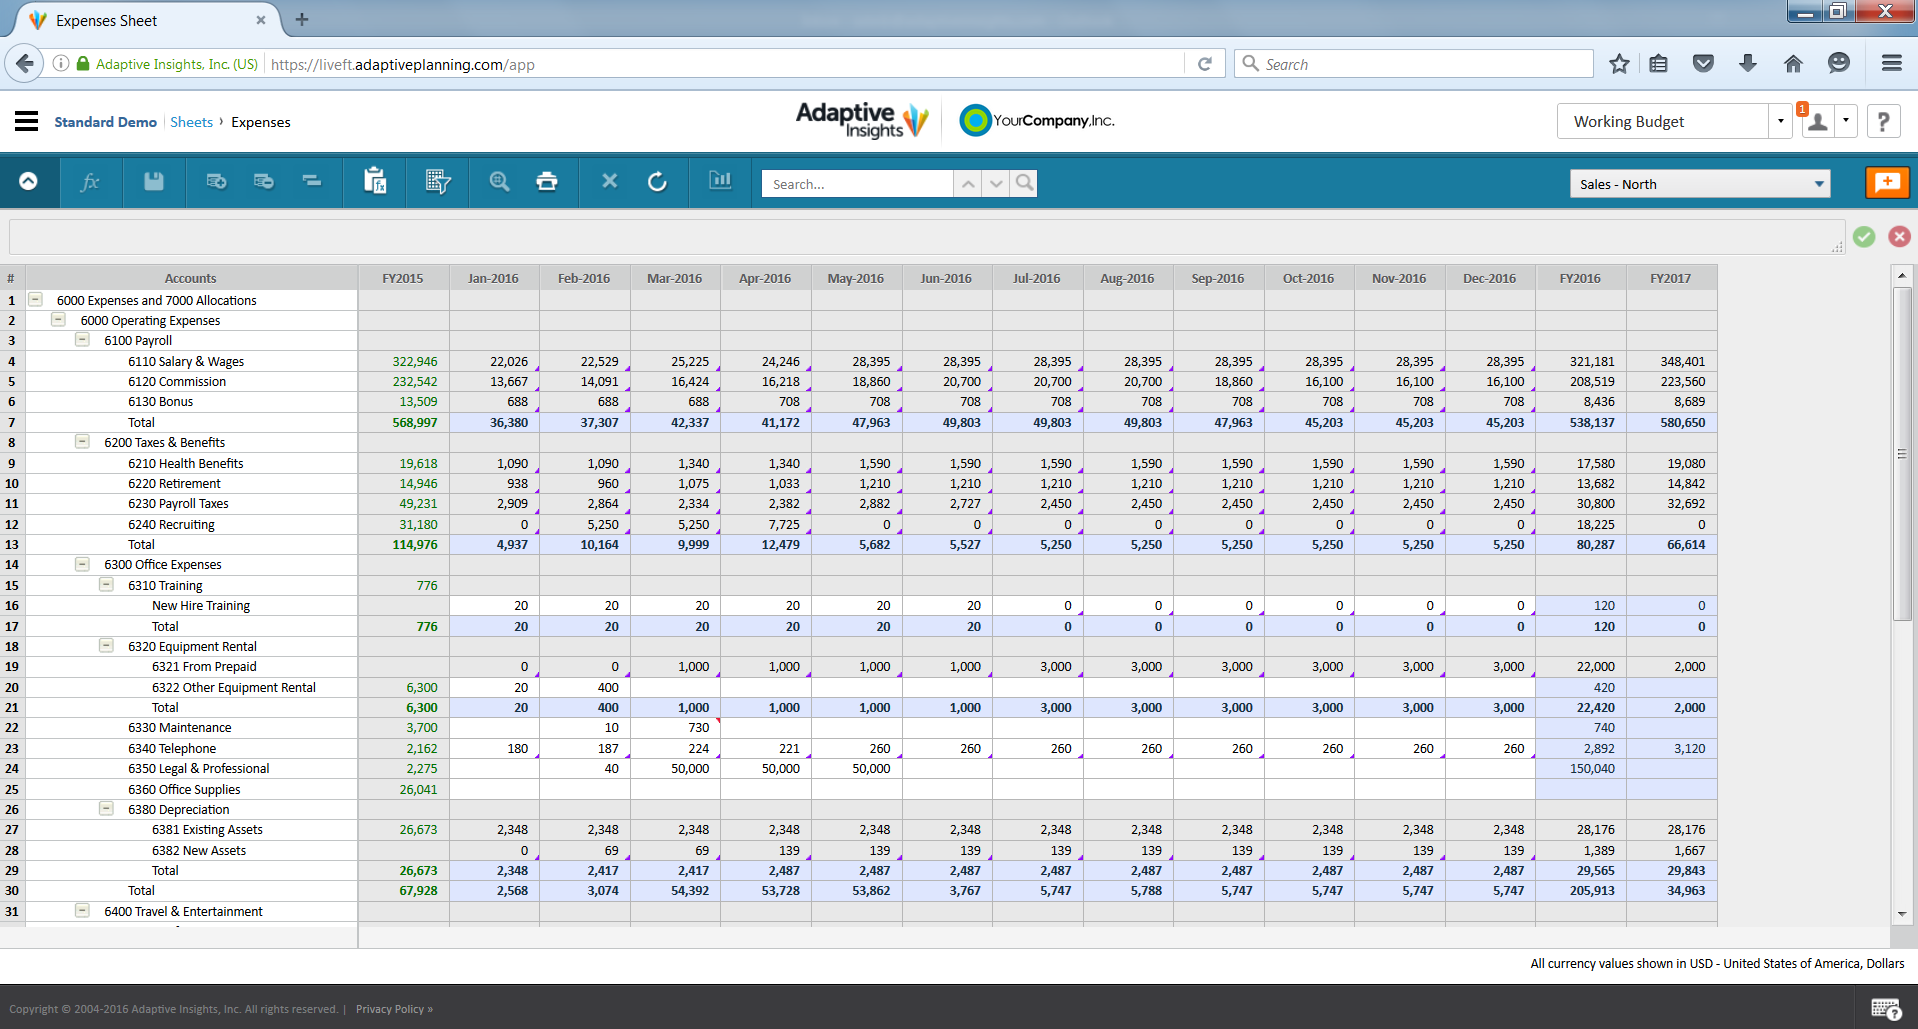Open the chart display icon
Viewport: 1918px width, 1029px height.
point(720,181)
